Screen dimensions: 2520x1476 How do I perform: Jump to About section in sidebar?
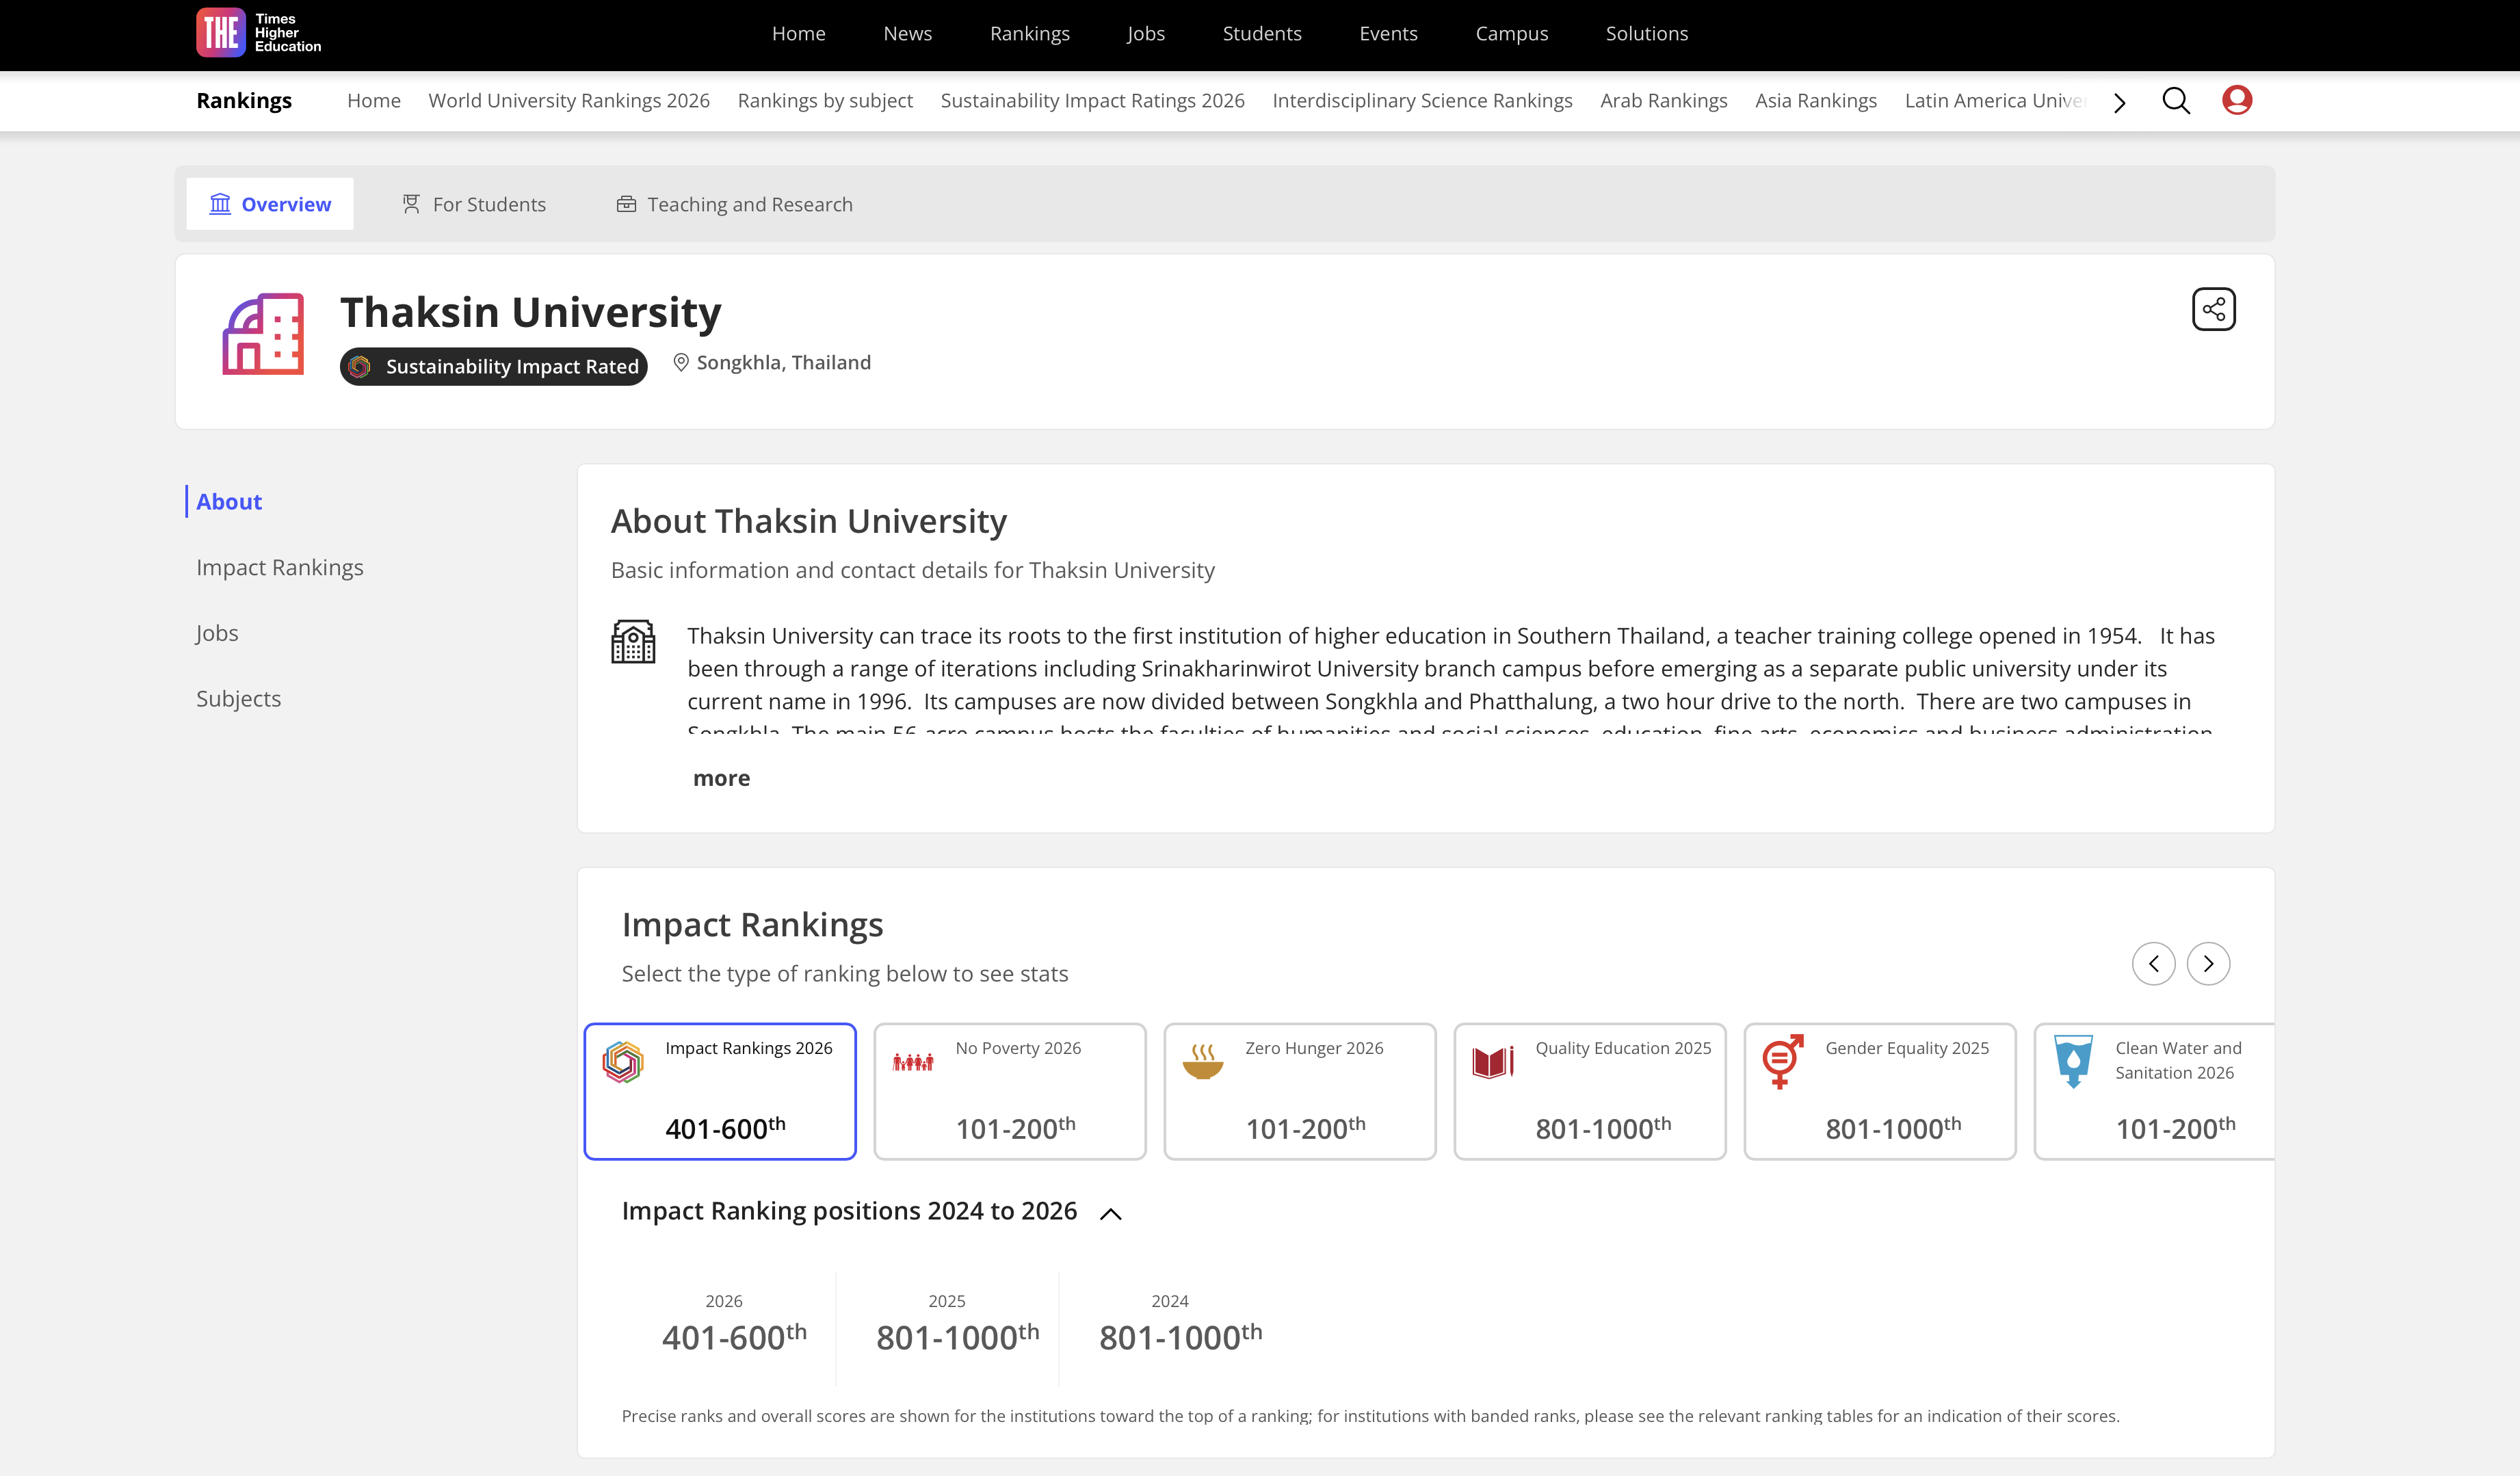click(x=229, y=501)
